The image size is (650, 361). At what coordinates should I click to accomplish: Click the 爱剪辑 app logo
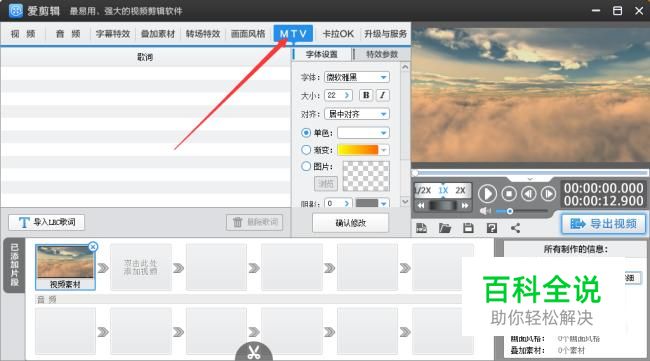click(16, 10)
